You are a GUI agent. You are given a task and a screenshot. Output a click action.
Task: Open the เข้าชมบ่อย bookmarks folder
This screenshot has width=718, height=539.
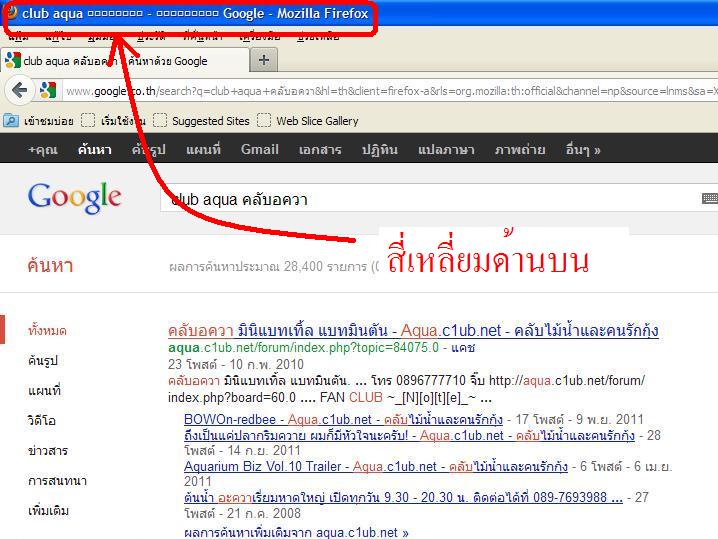tap(38, 121)
